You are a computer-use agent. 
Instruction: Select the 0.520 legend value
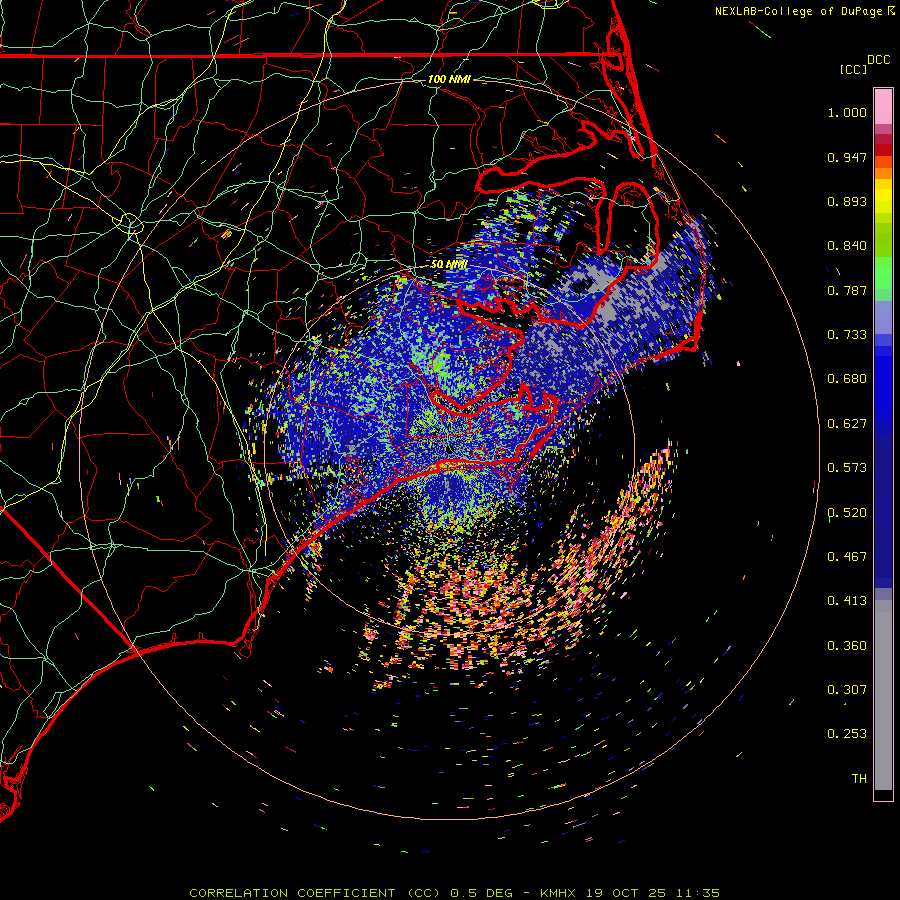coord(847,513)
